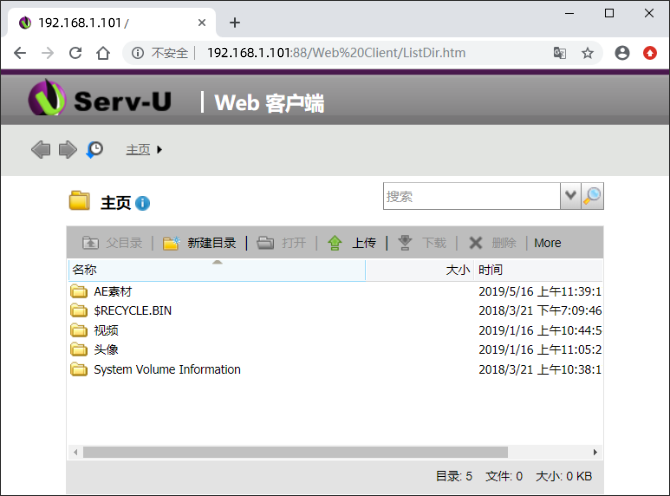The width and height of the screenshot is (670, 496).
Task: Navigate forward with the Serv-U grey right arrow
Action: [x=68, y=150]
